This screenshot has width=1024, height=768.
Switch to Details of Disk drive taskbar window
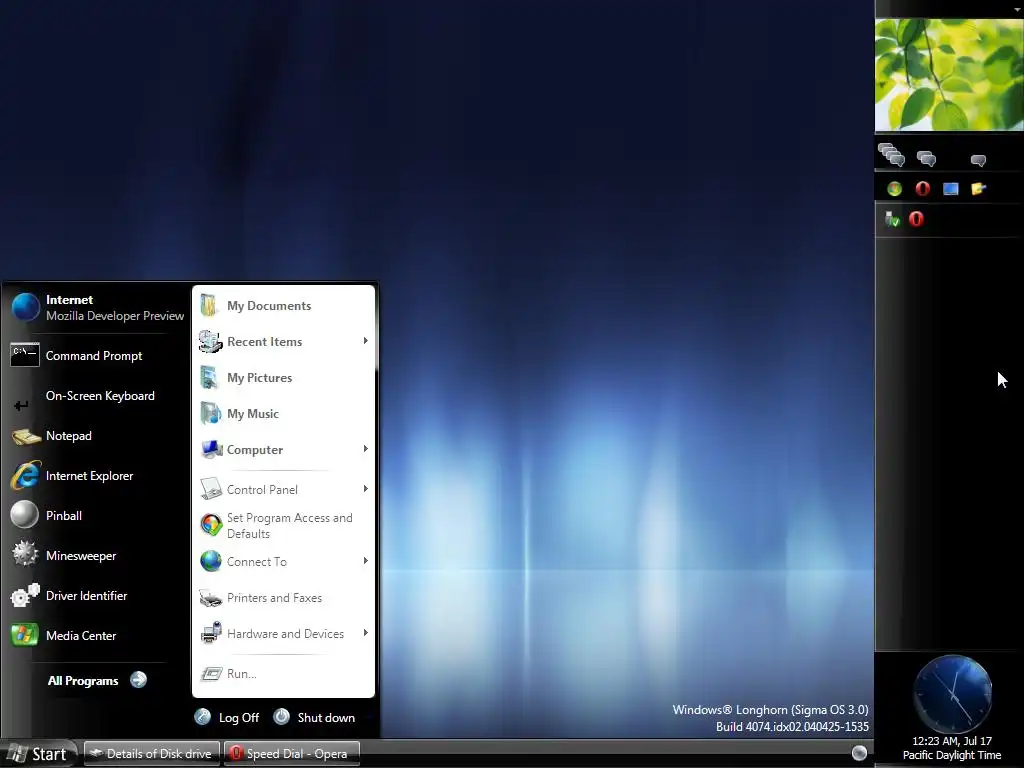(152, 754)
